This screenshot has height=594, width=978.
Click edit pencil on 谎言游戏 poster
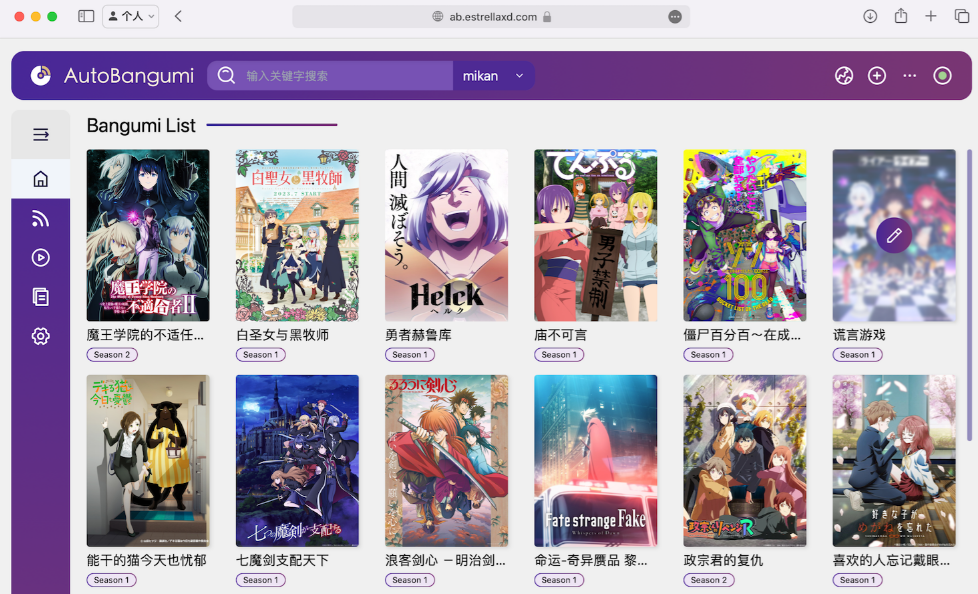(x=894, y=235)
